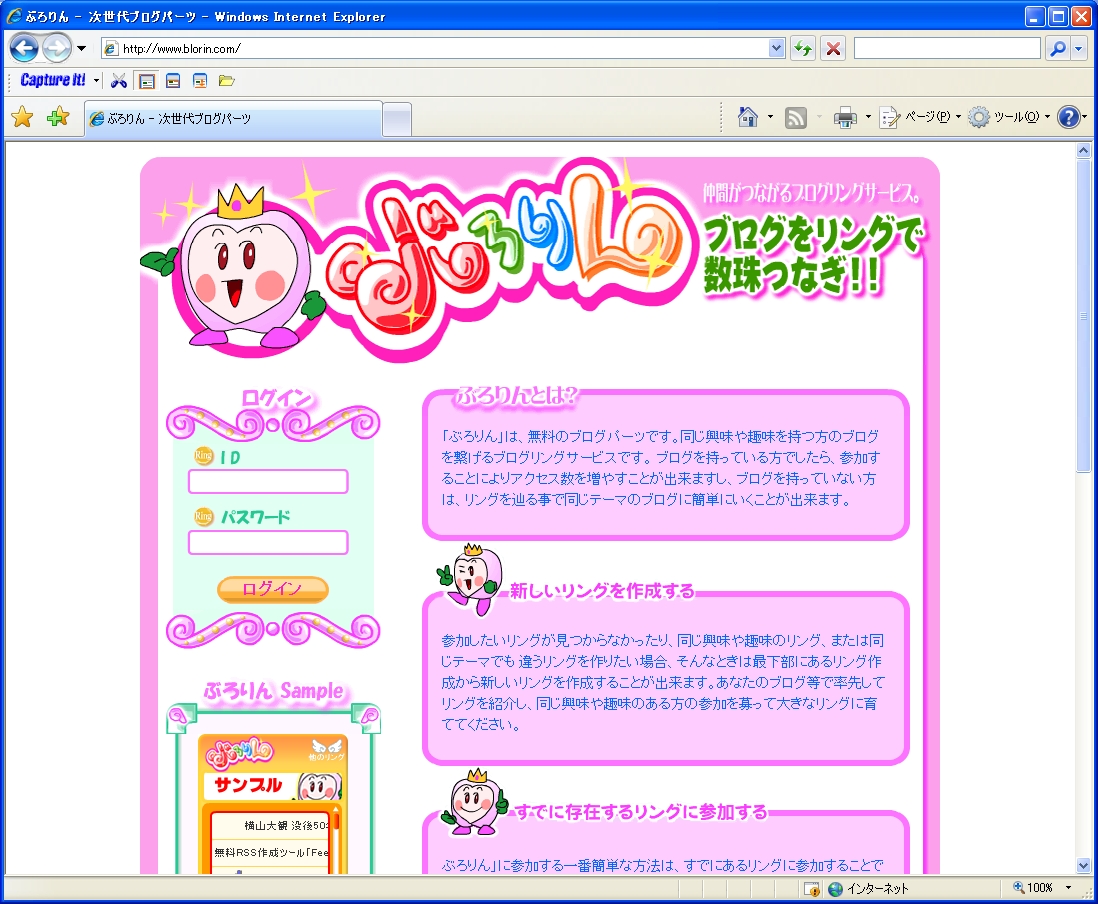This screenshot has width=1098, height=904.
Task: Click the ぶろりん Sample heading
Action: (274, 691)
